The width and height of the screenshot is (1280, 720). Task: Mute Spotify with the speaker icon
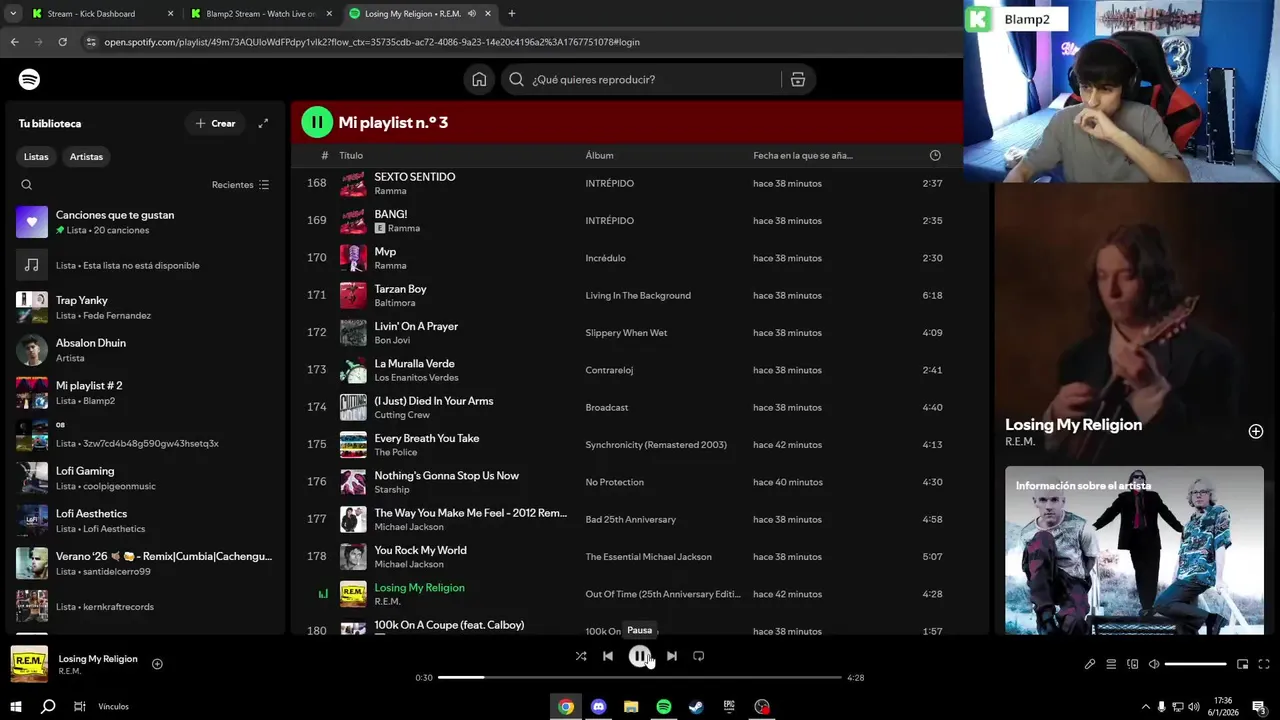(x=1154, y=664)
